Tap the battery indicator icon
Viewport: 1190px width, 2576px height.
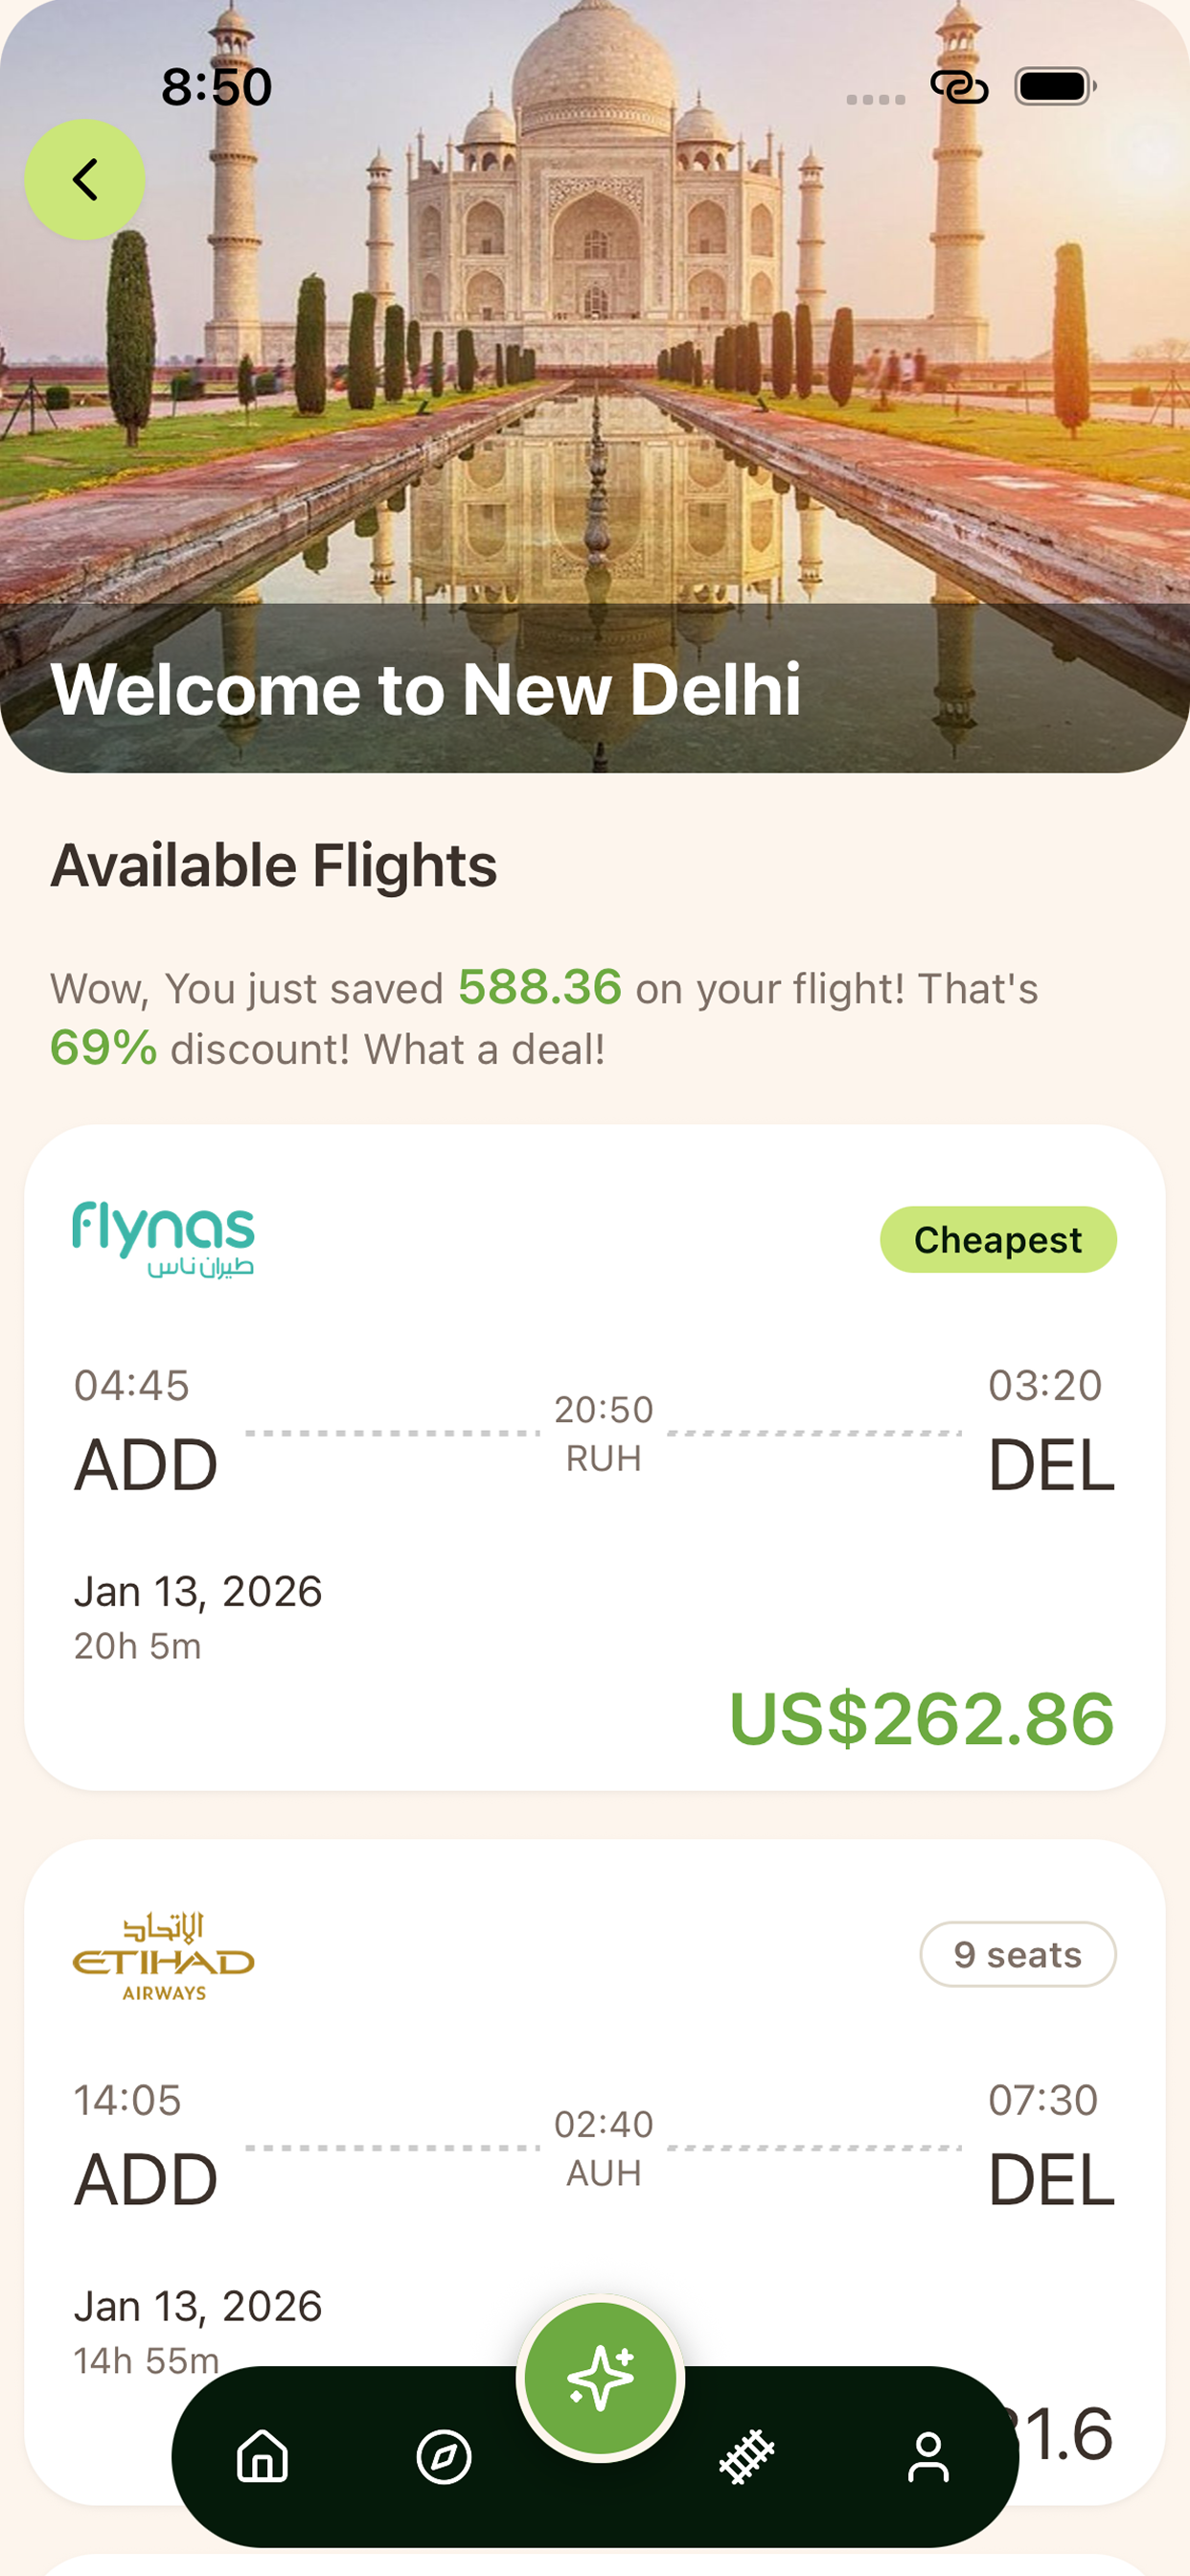(x=1055, y=87)
